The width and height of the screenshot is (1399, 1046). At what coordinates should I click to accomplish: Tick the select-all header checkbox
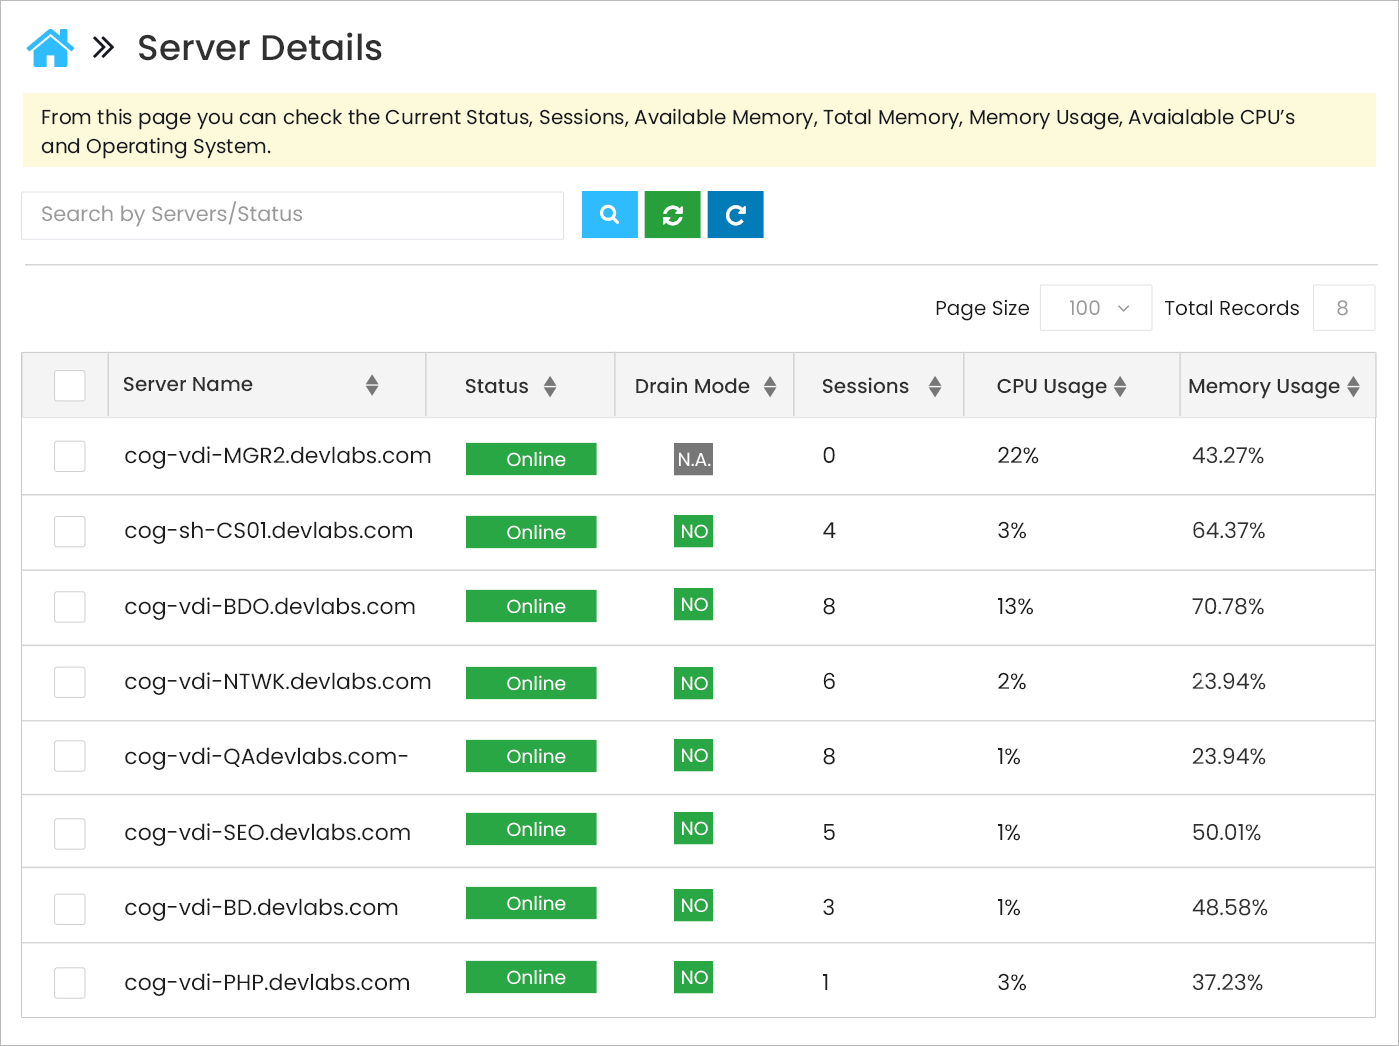pos(70,385)
